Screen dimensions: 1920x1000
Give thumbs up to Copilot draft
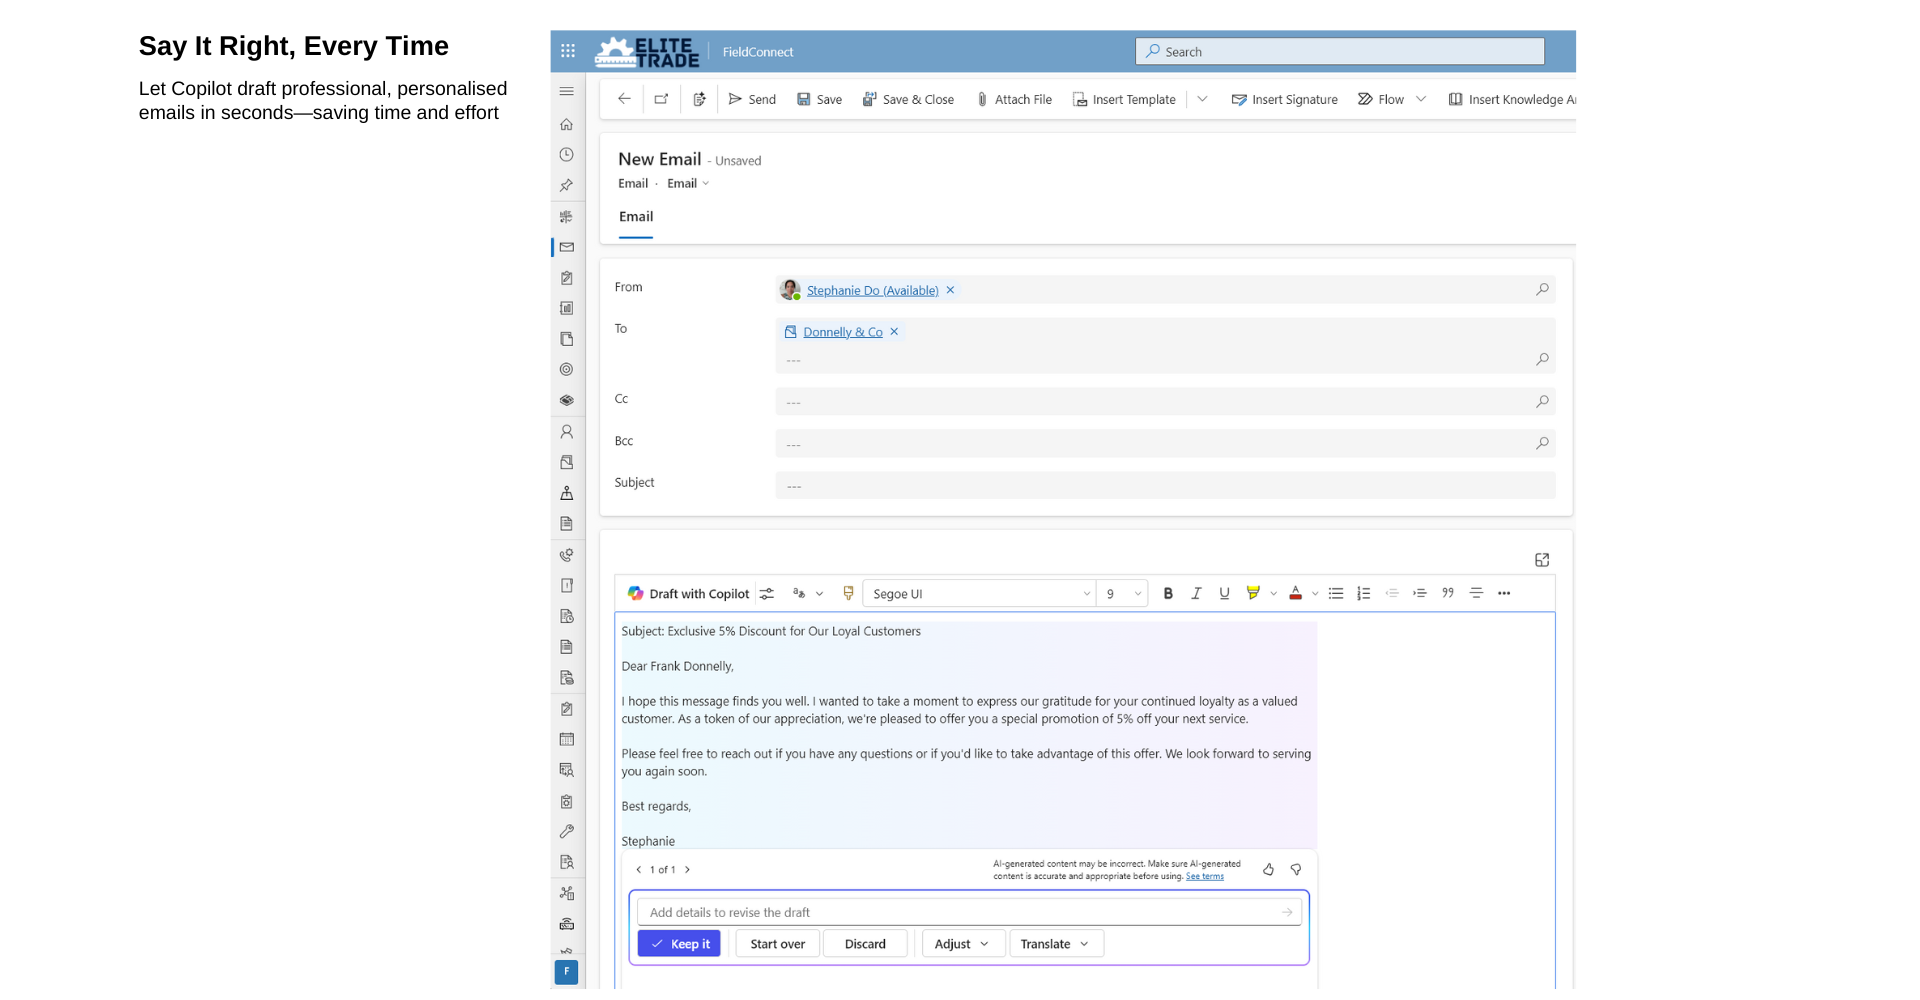click(1268, 870)
